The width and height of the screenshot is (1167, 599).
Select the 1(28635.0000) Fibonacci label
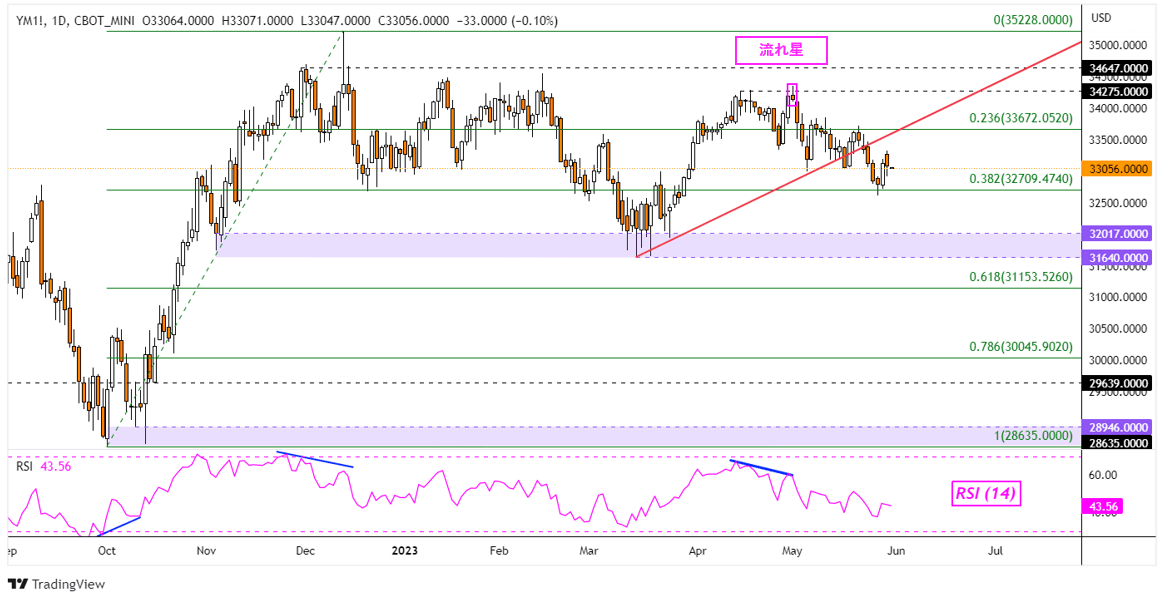coord(1033,436)
